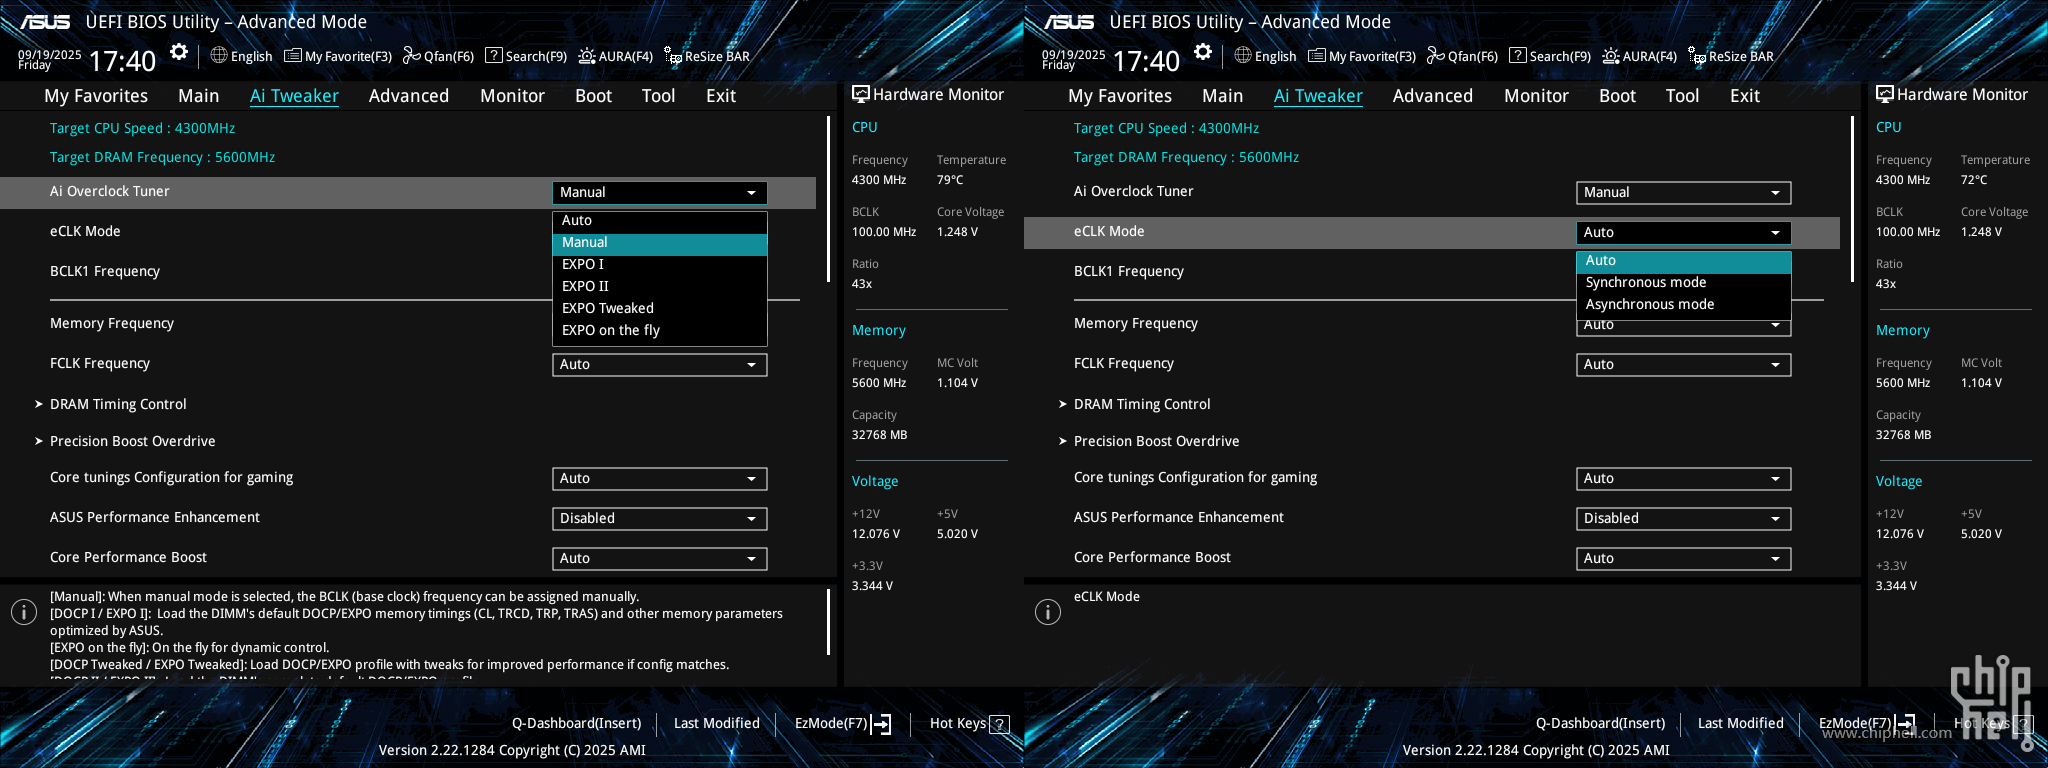Click settings list scrollbar in left window
This screenshot has width=2048, height=768.
(828, 199)
